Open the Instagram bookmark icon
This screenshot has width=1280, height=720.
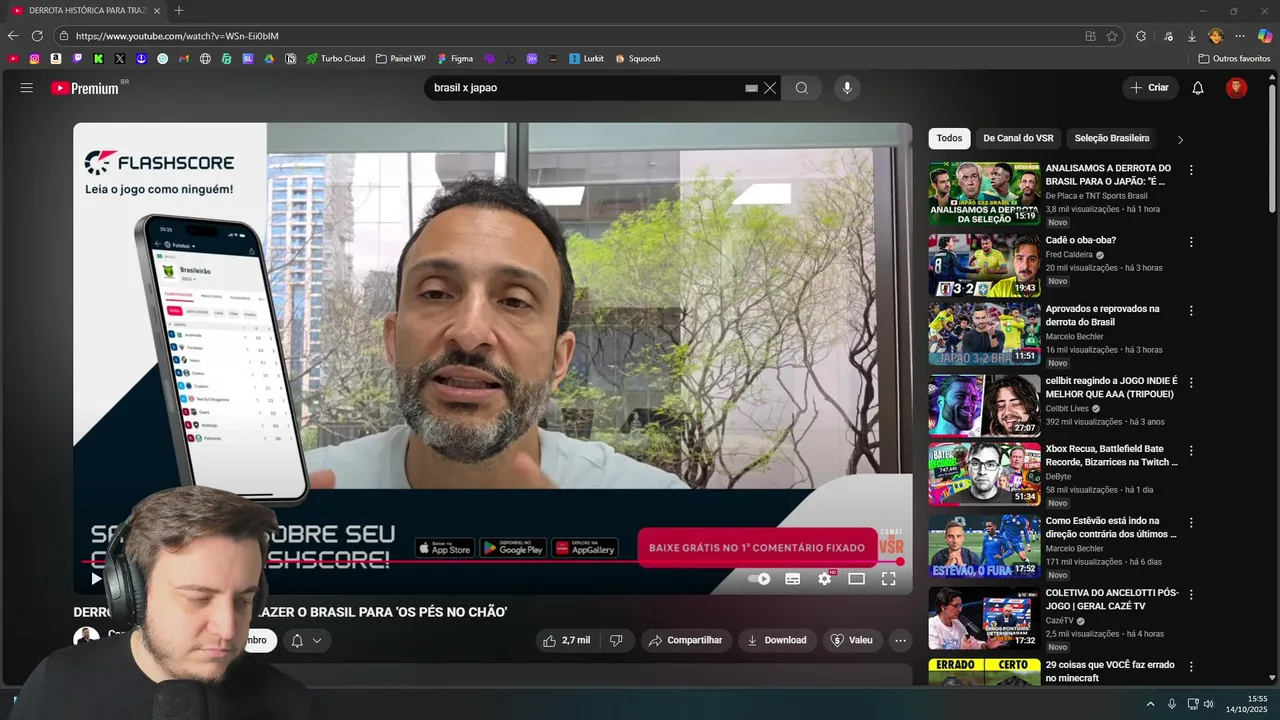(x=34, y=59)
